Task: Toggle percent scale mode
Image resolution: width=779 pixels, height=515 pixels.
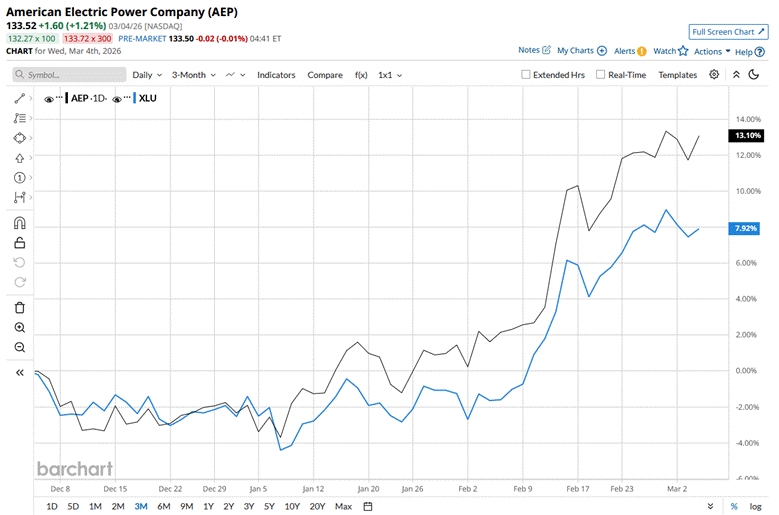Action: coord(734,507)
